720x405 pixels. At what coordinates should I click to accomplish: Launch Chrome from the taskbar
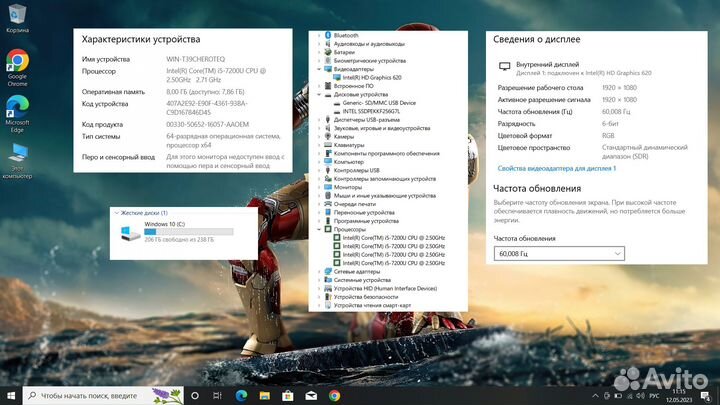pos(334,395)
